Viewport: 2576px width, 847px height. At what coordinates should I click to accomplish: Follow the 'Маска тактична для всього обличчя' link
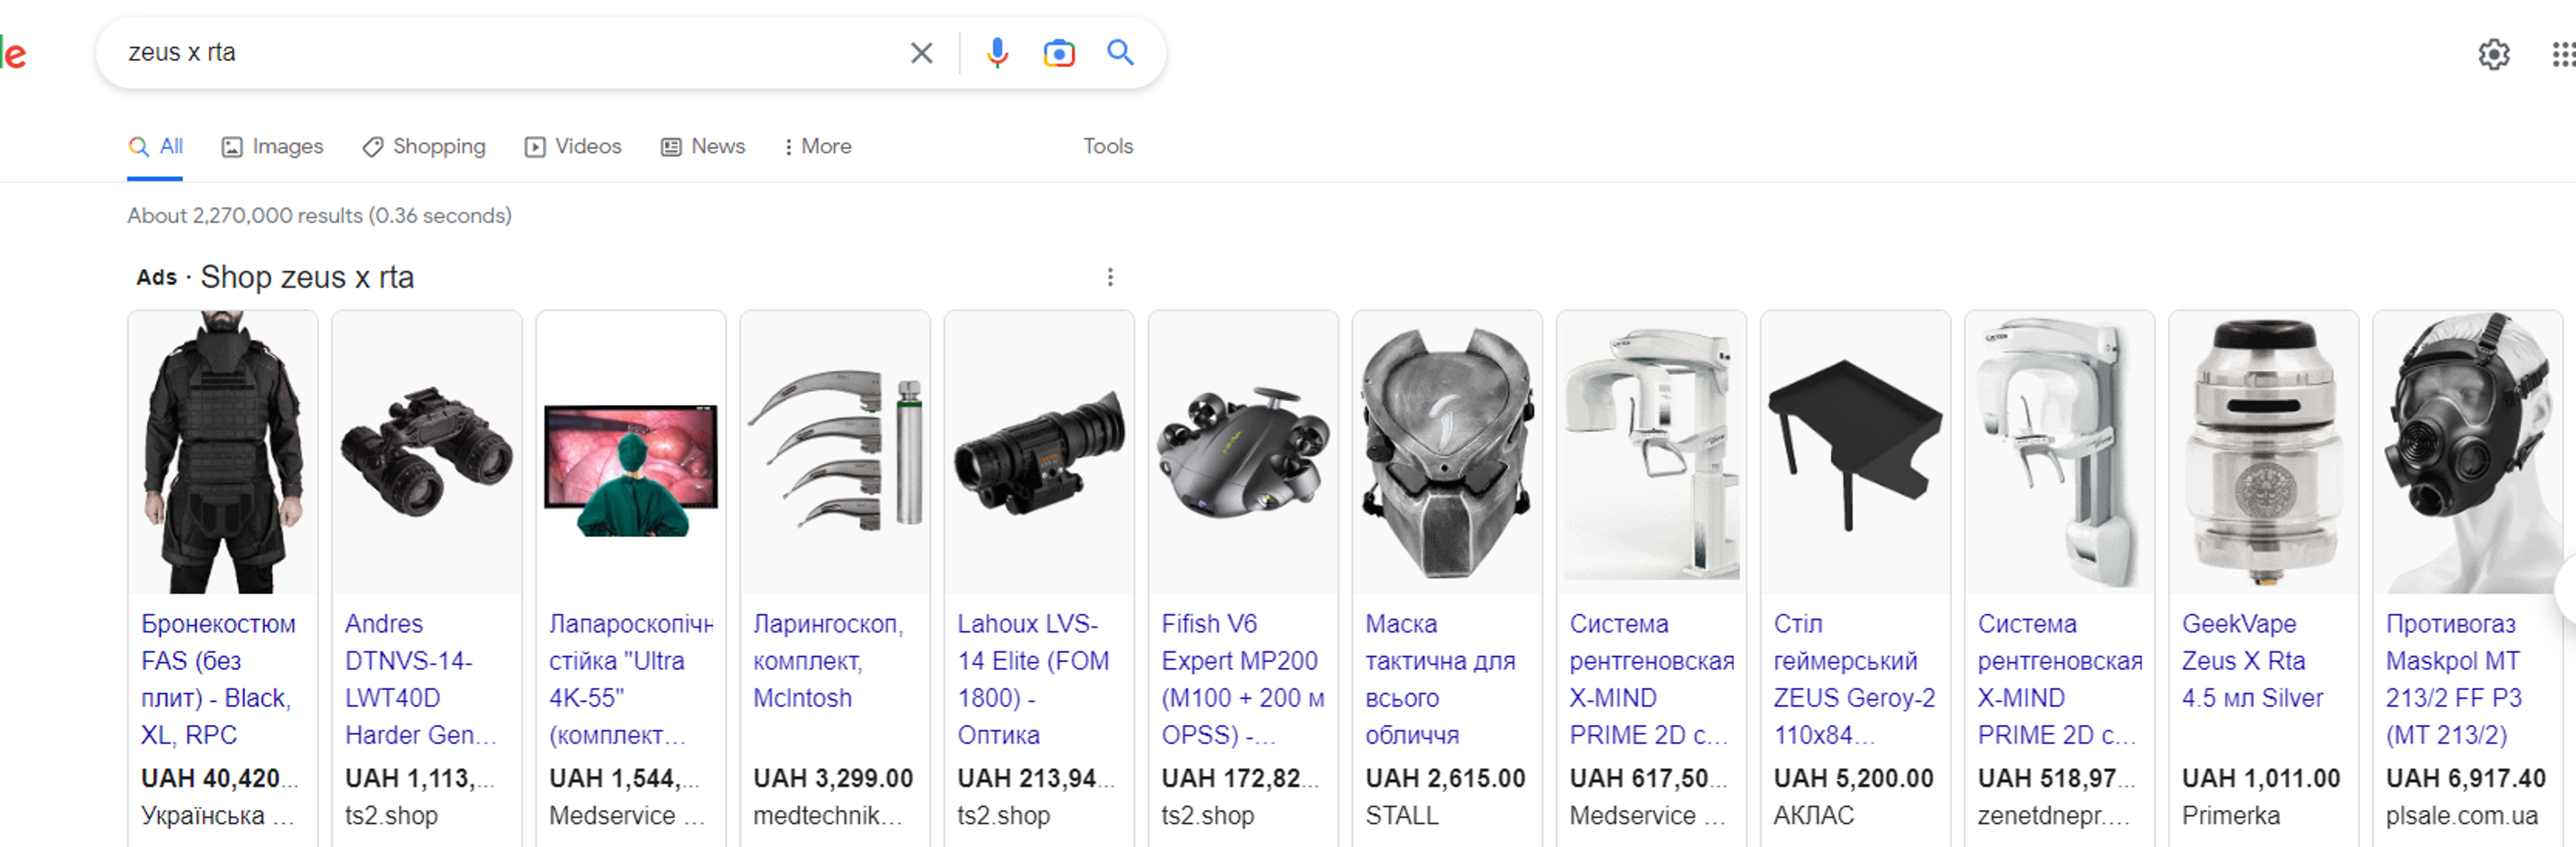1440,679
